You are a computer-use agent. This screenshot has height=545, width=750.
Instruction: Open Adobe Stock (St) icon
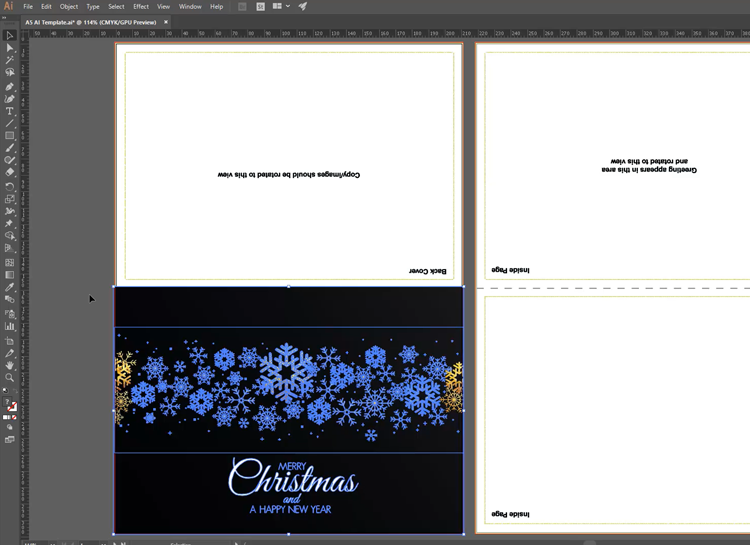[261, 7]
